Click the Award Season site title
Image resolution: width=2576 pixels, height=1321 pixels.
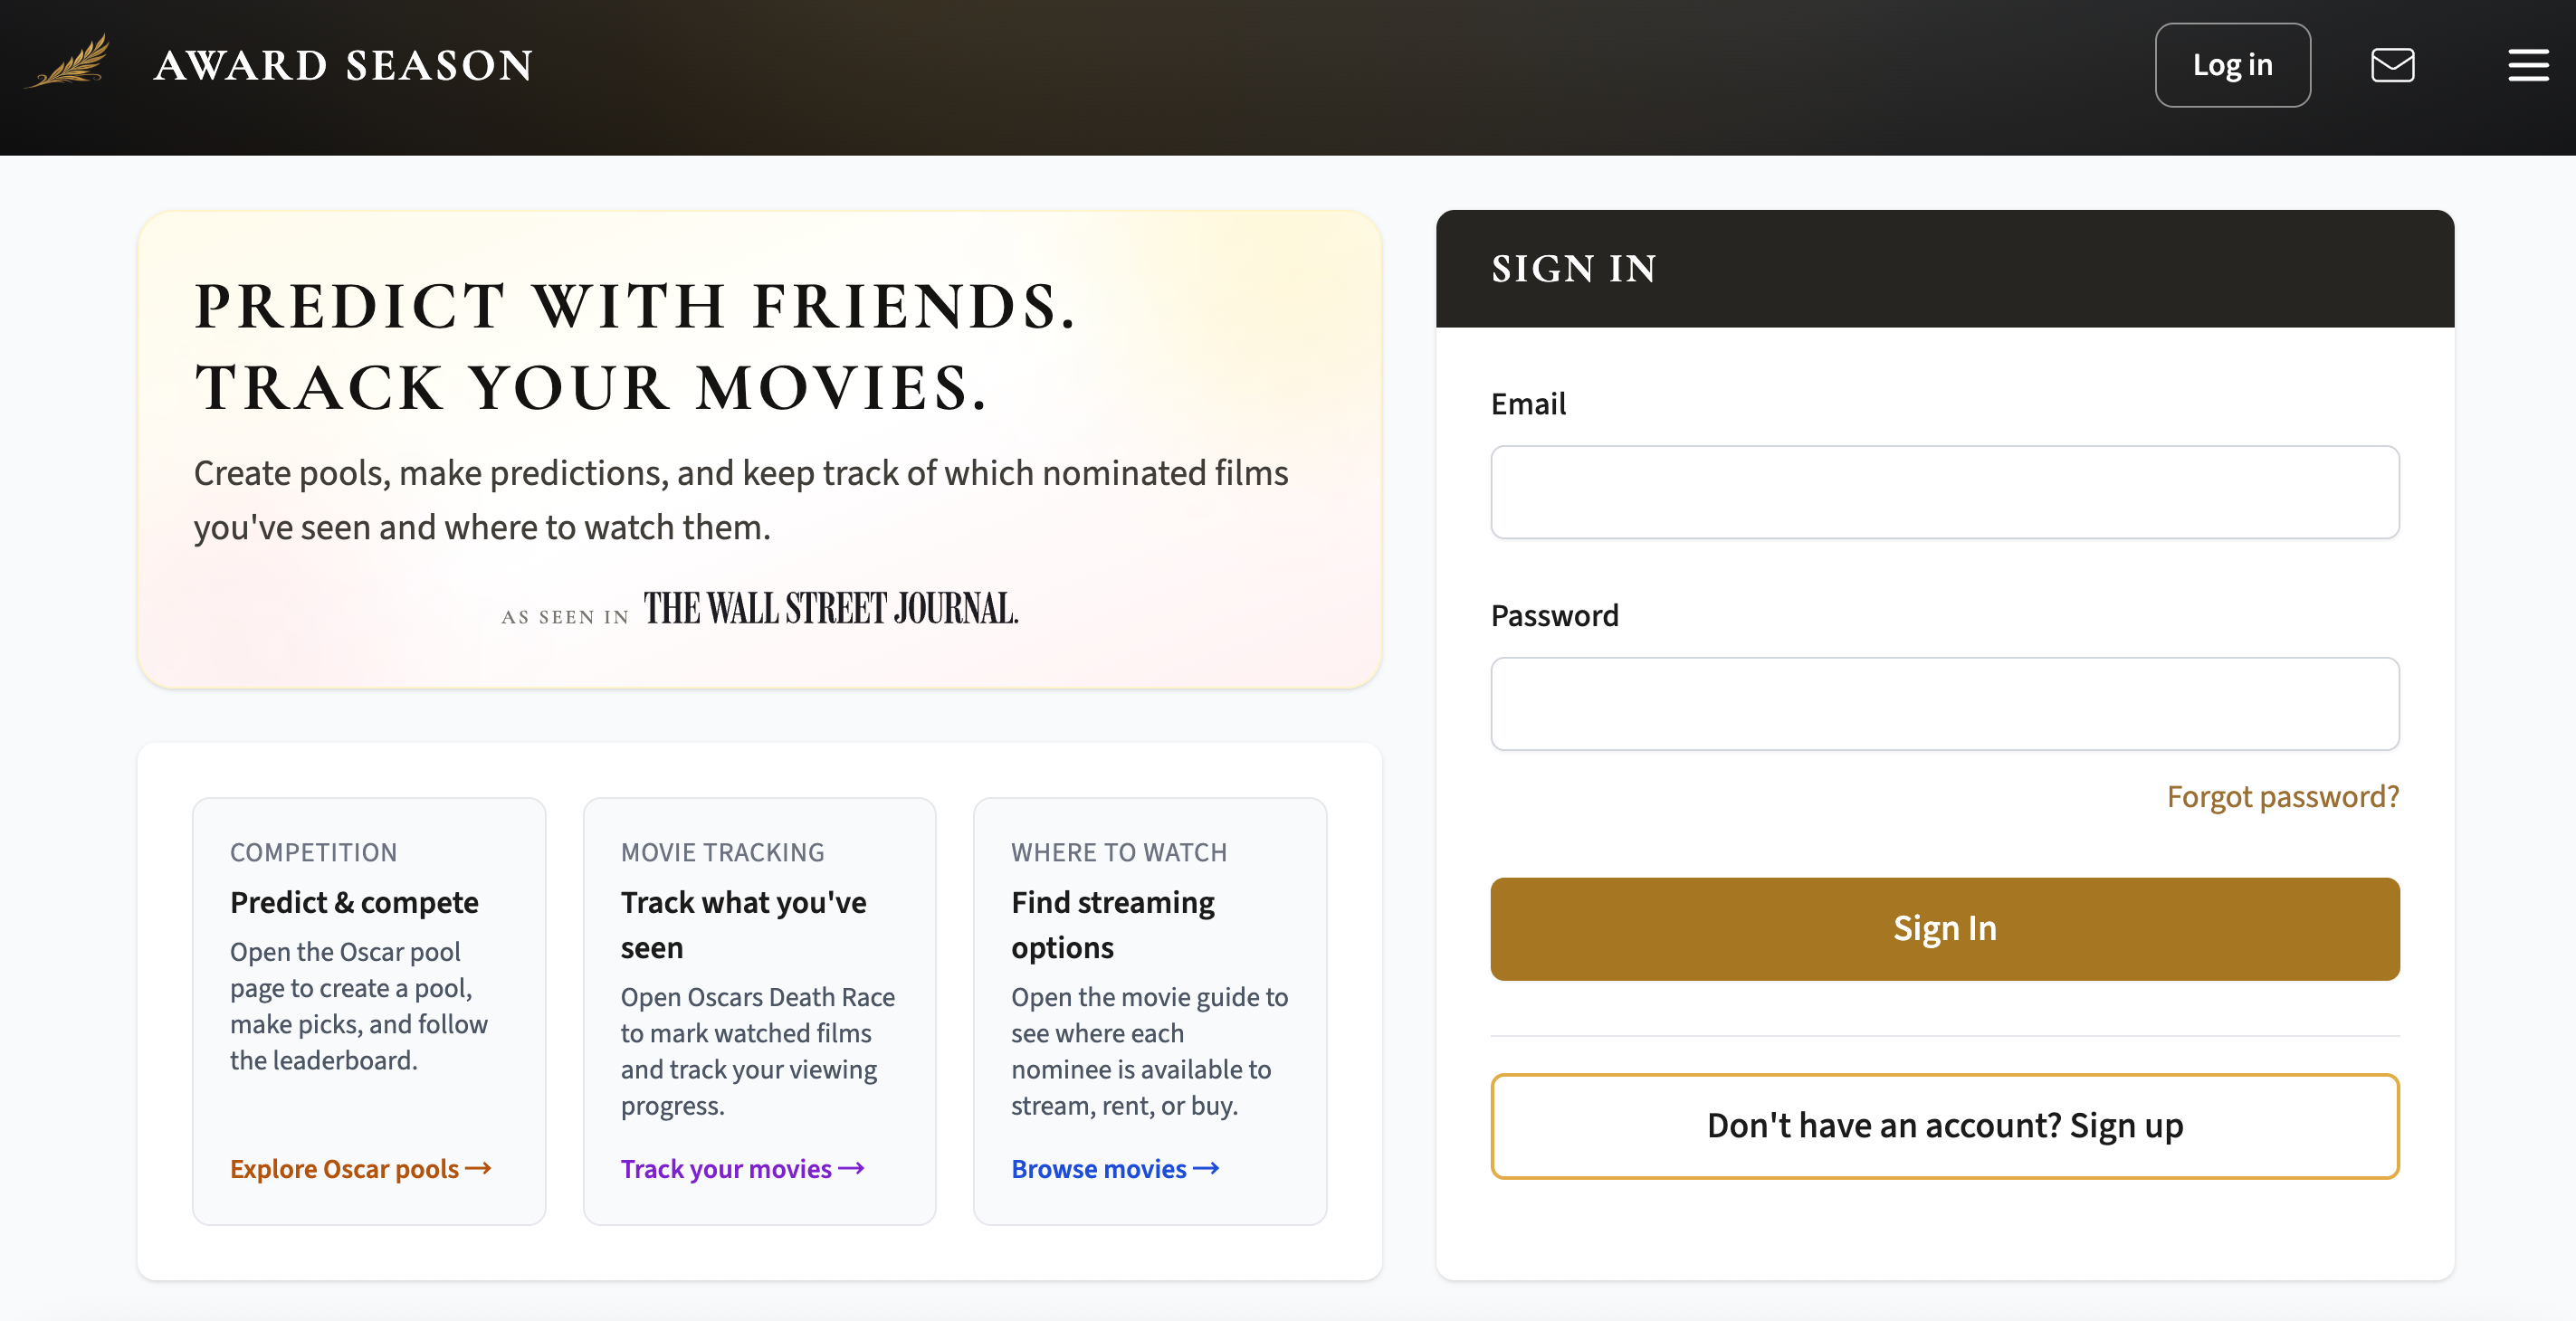[343, 66]
